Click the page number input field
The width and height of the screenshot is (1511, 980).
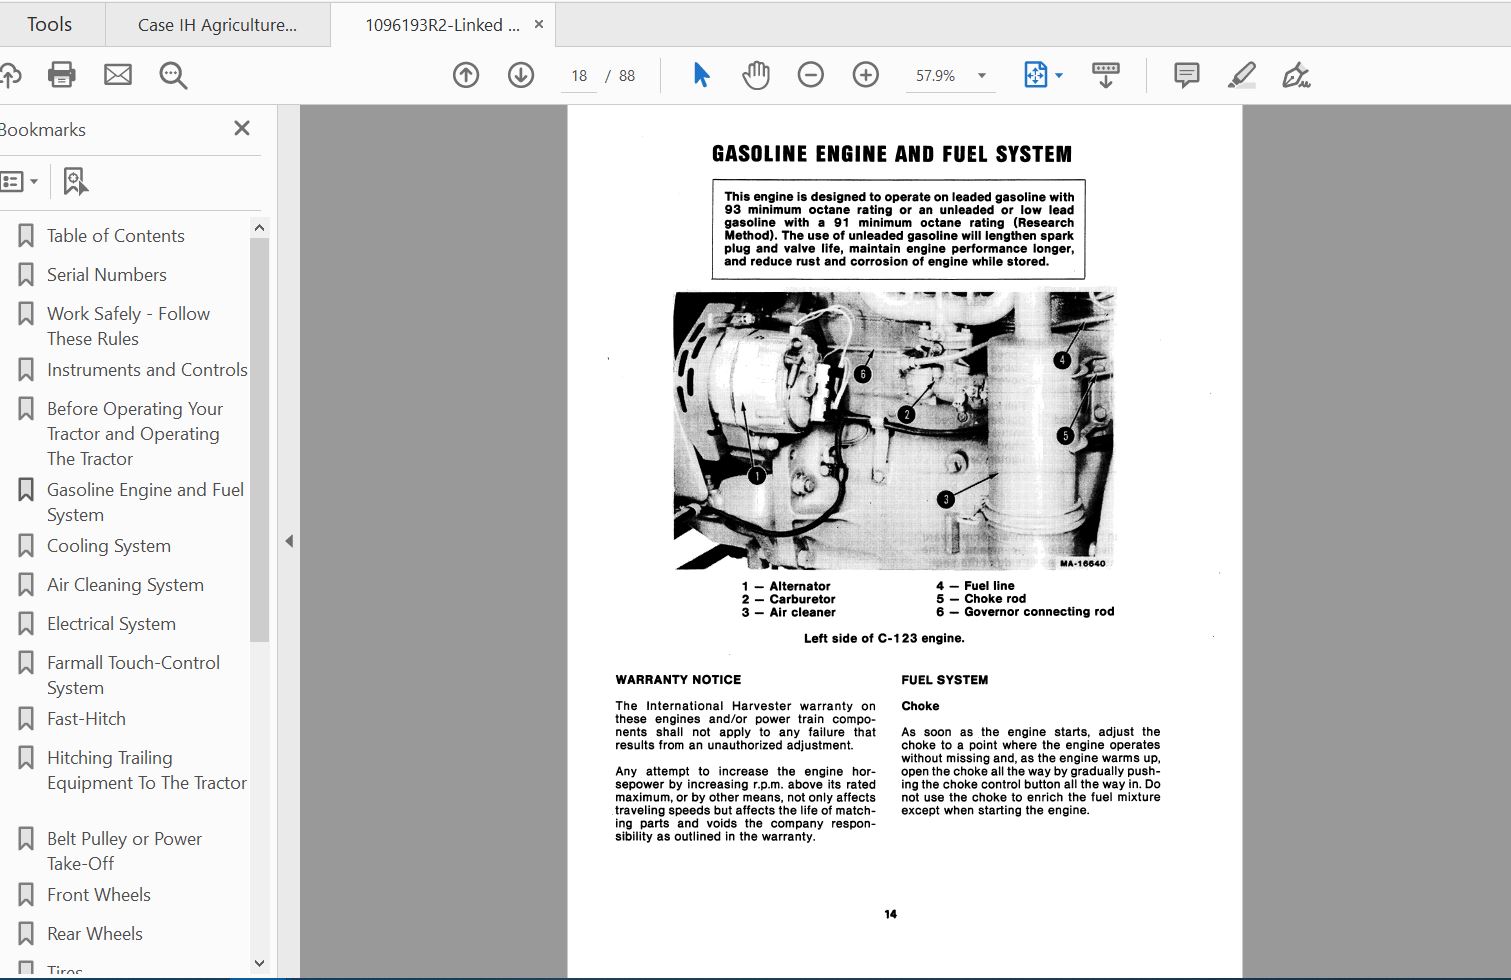(x=579, y=76)
